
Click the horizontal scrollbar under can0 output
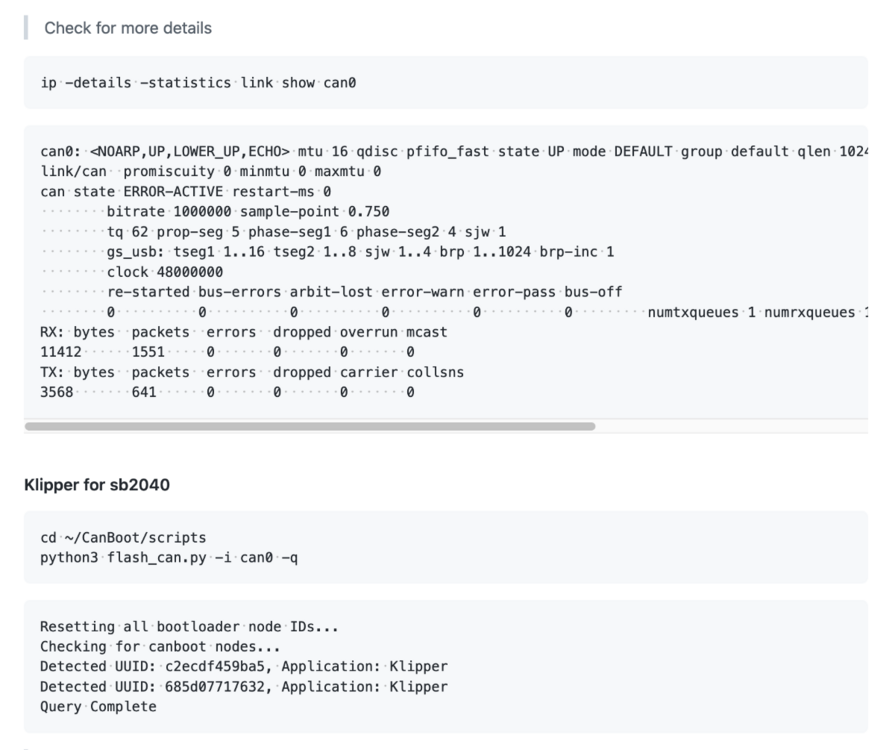310,426
